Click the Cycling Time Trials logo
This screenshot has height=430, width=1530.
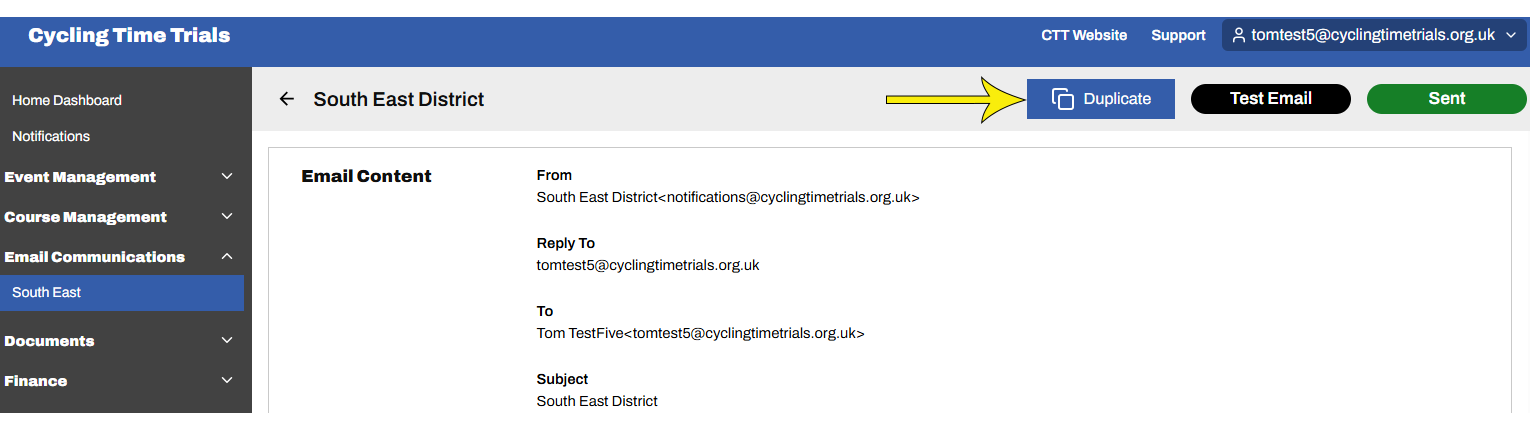click(129, 36)
